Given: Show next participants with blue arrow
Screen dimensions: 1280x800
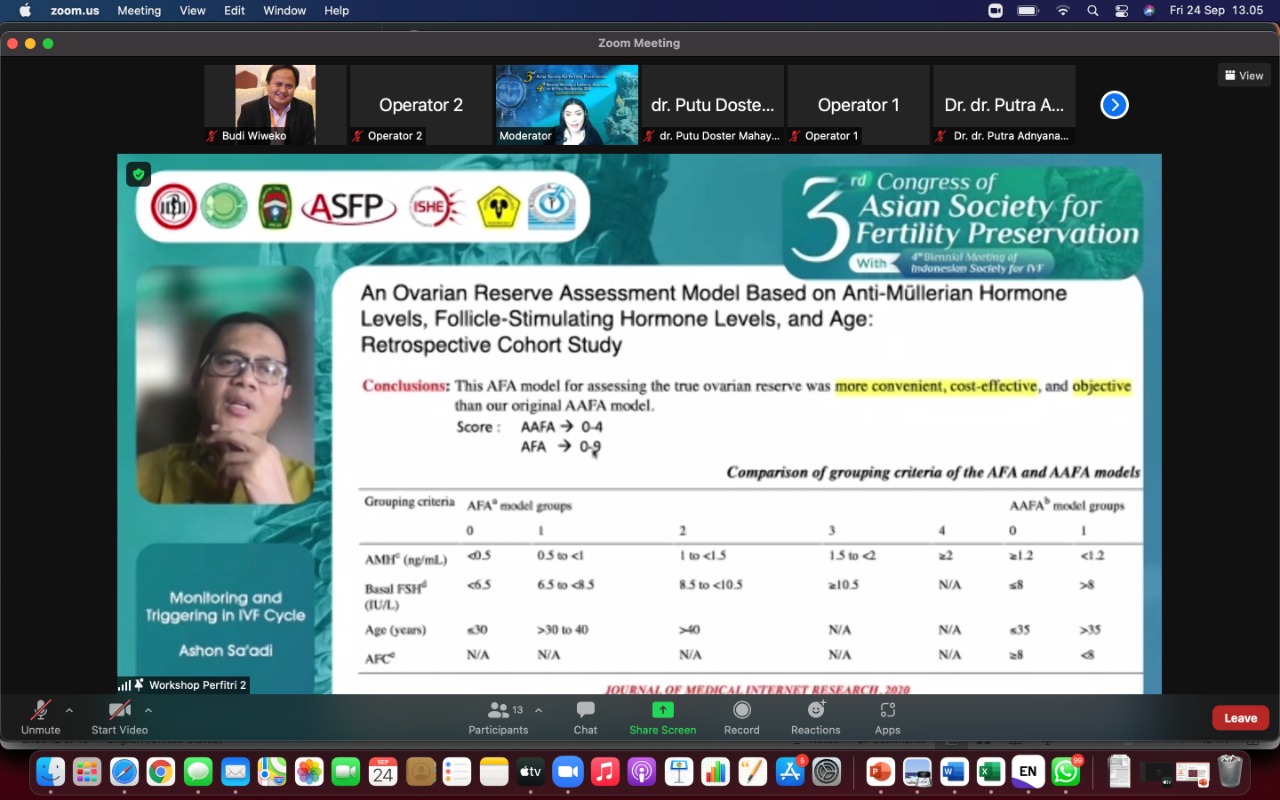Looking at the screenshot, I should 1114,105.
